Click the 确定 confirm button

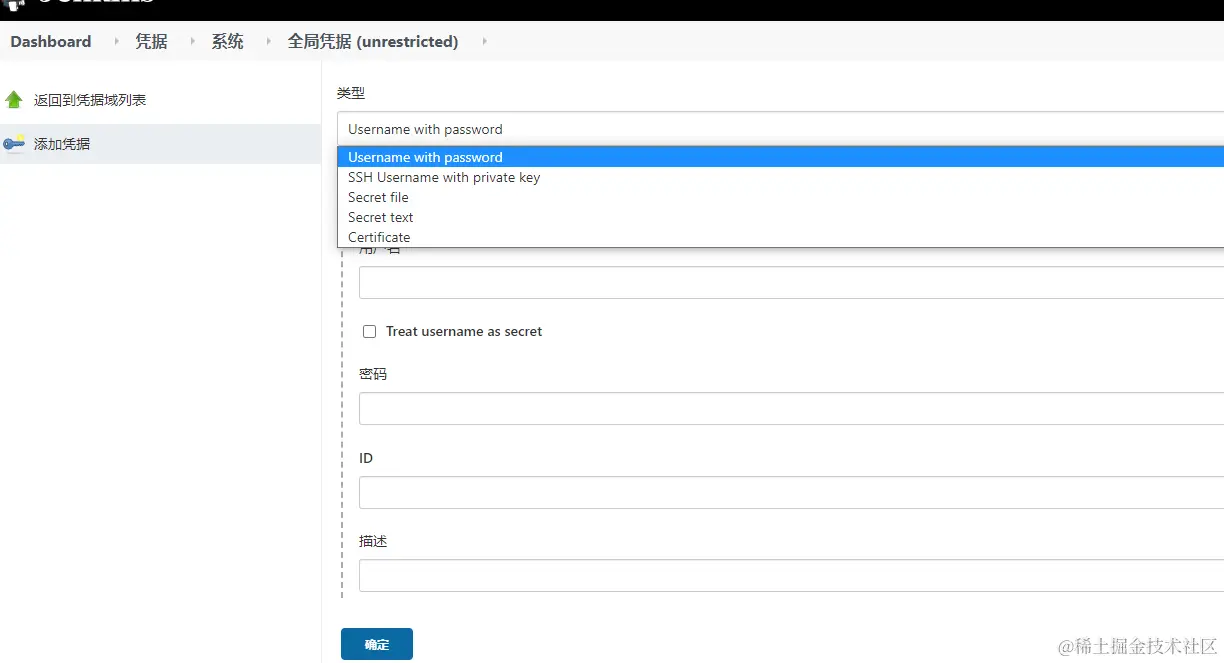[377, 644]
